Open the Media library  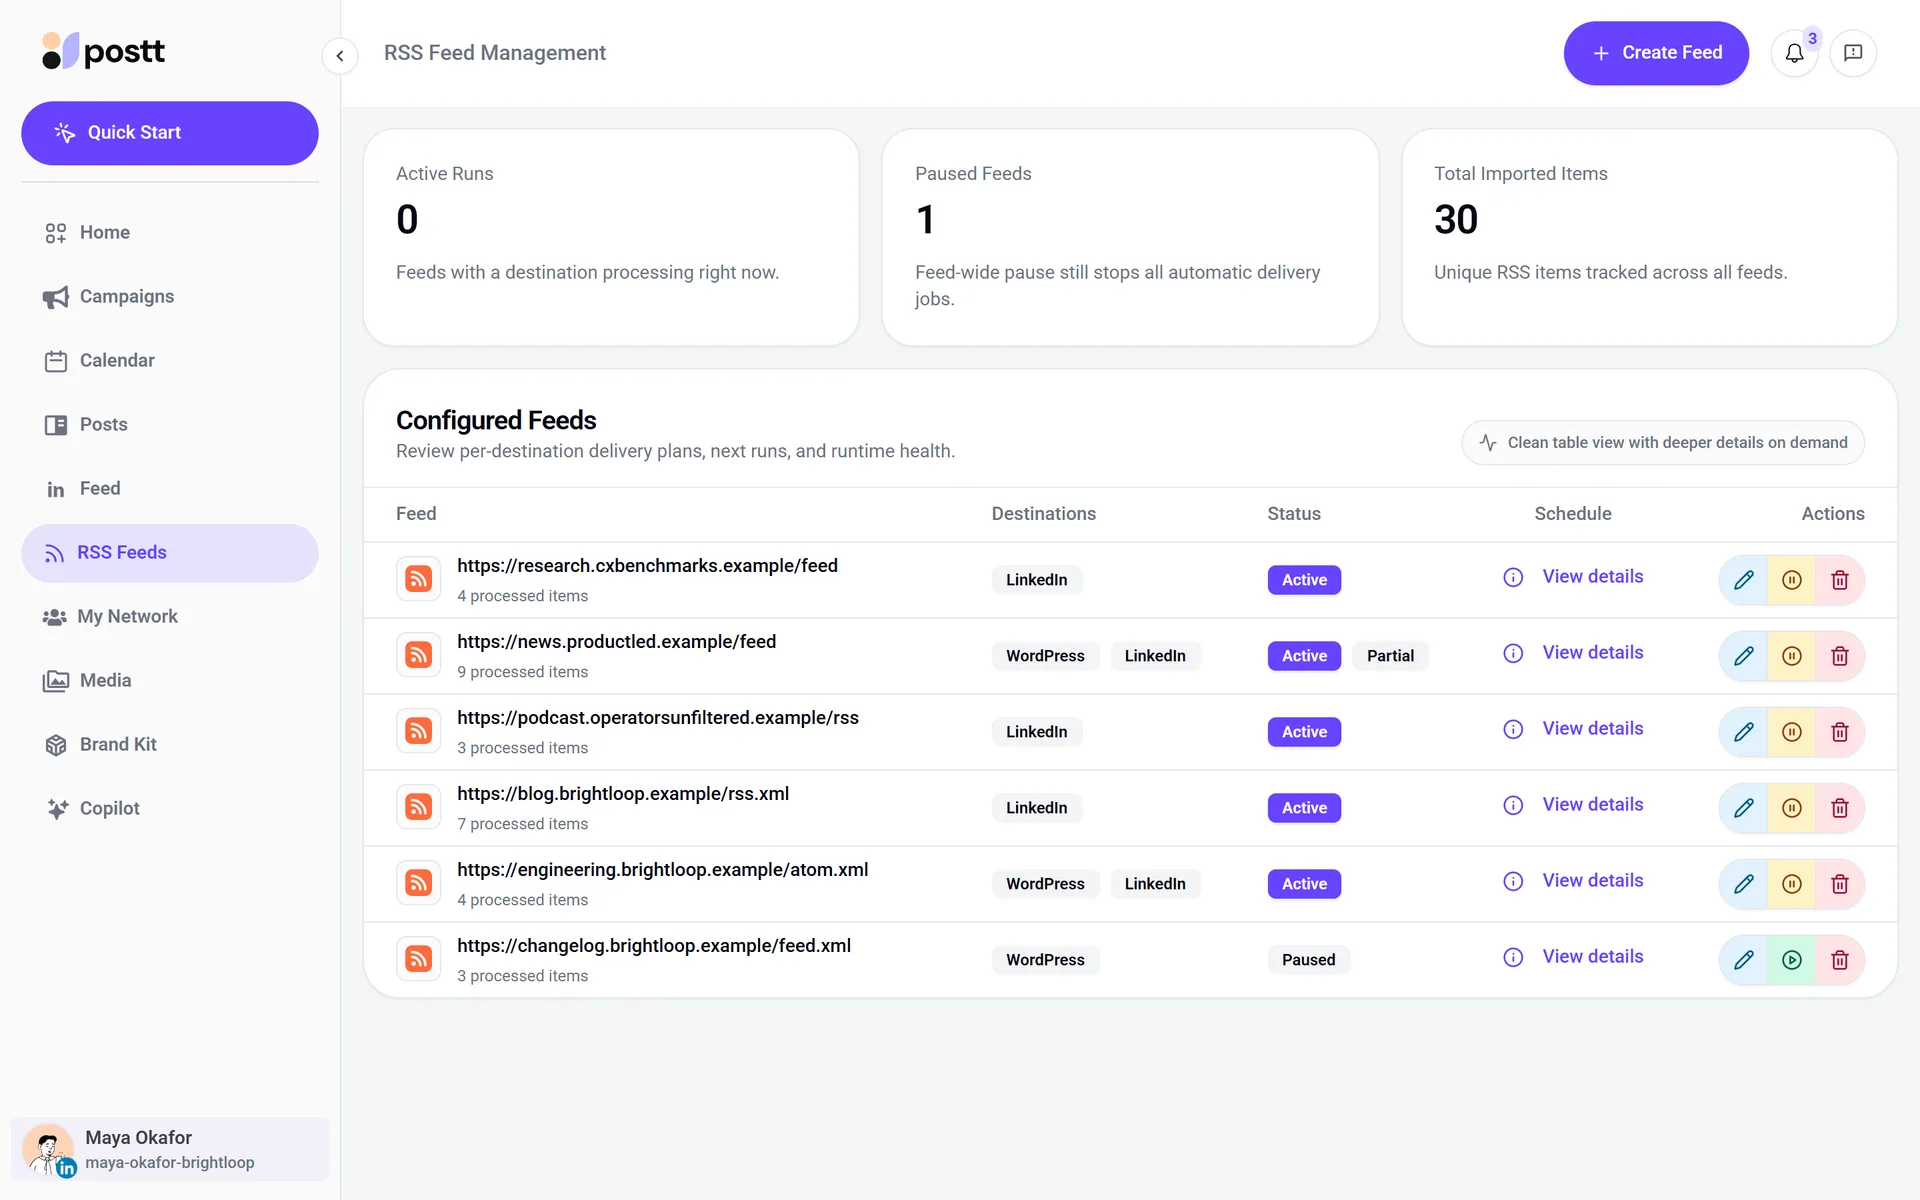click(170, 681)
